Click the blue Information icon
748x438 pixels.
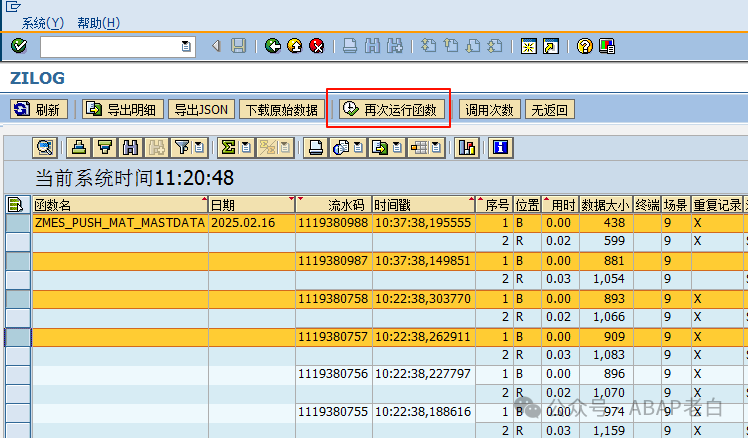tap(500, 148)
